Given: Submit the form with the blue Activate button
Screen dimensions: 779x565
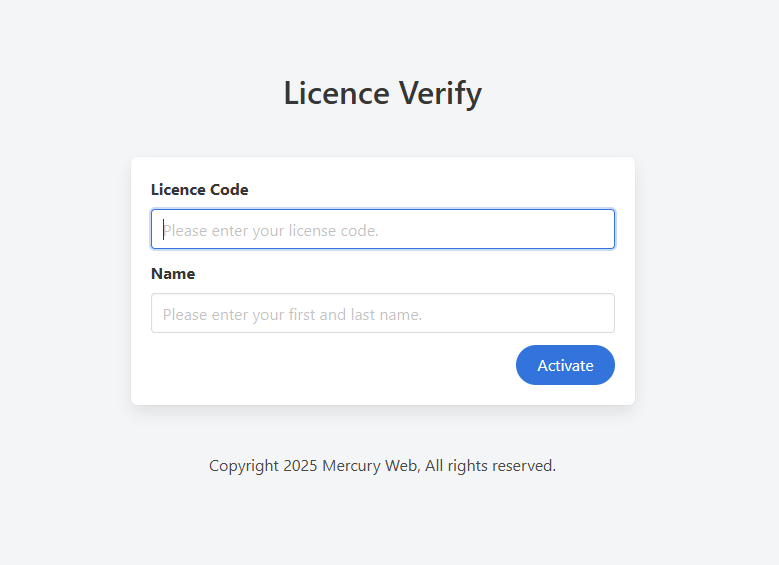Looking at the screenshot, I should click(565, 365).
